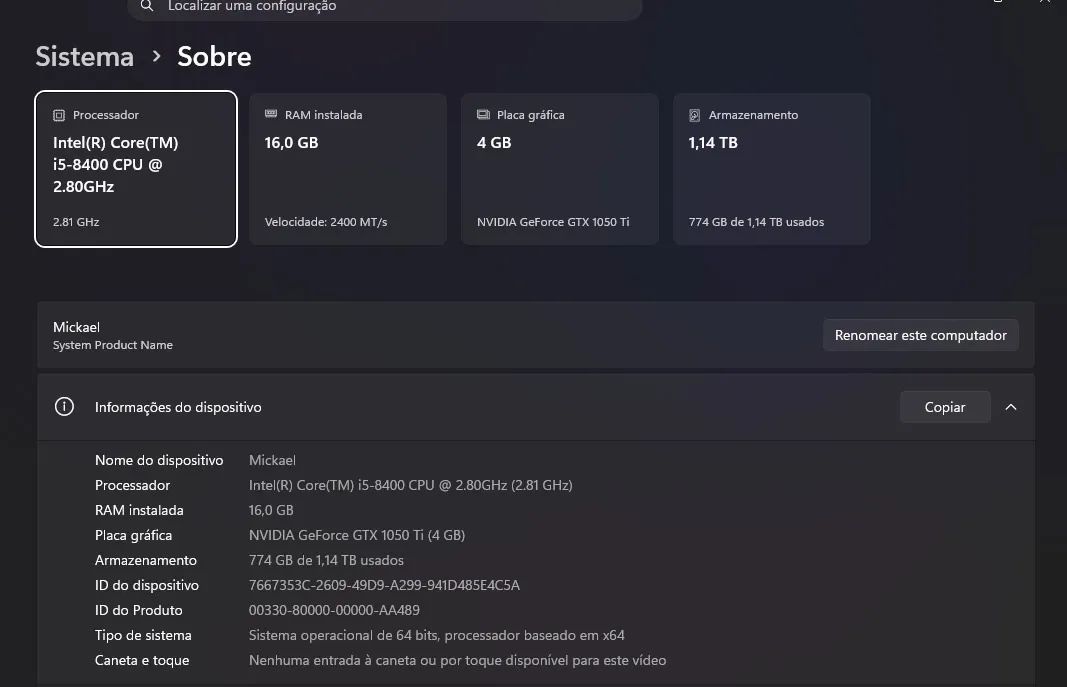Viewport: 1067px width, 687px height.
Task: Select the Sobre breadcrumb title
Action: (214, 56)
